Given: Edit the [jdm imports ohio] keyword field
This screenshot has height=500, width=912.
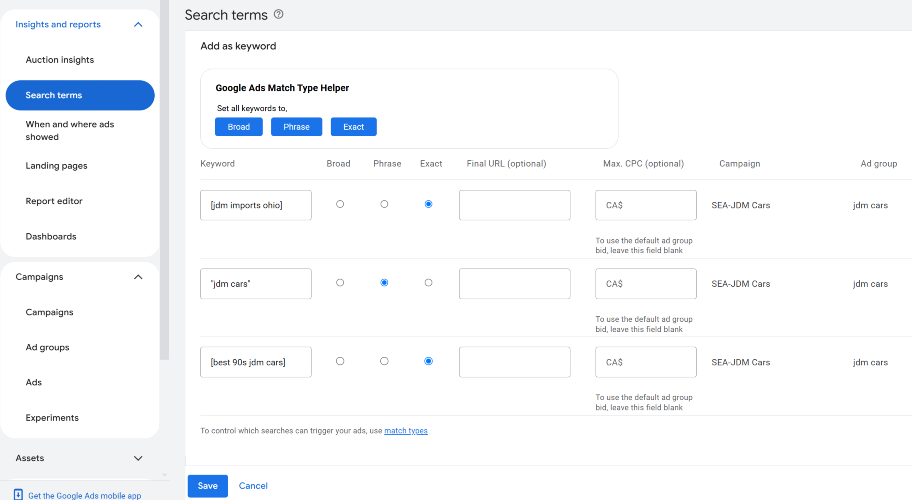Looking at the screenshot, I should point(256,205).
